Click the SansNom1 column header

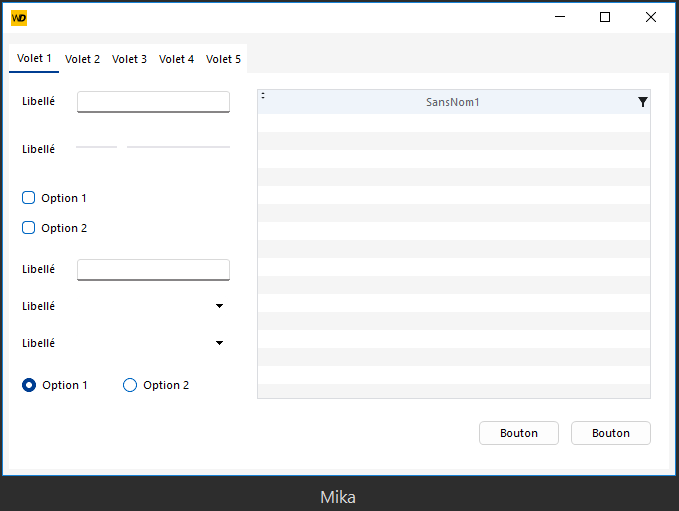pos(452,102)
